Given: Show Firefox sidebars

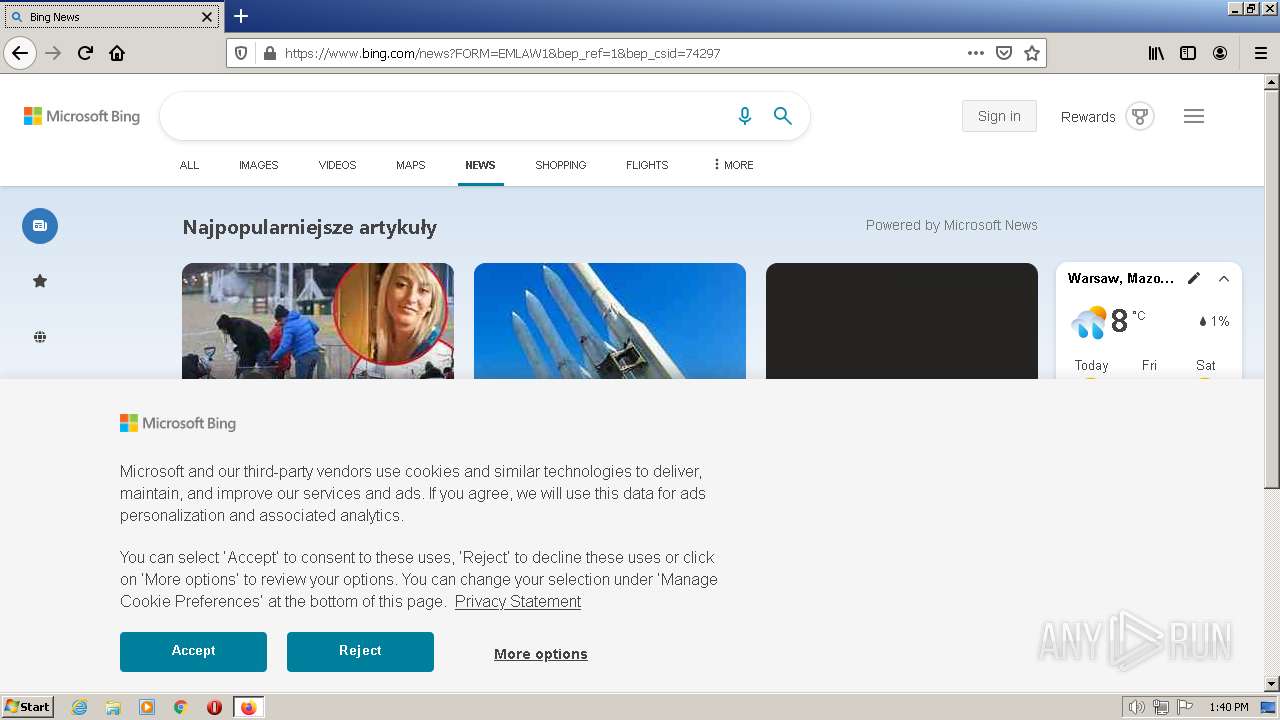Looking at the screenshot, I should [1188, 53].
